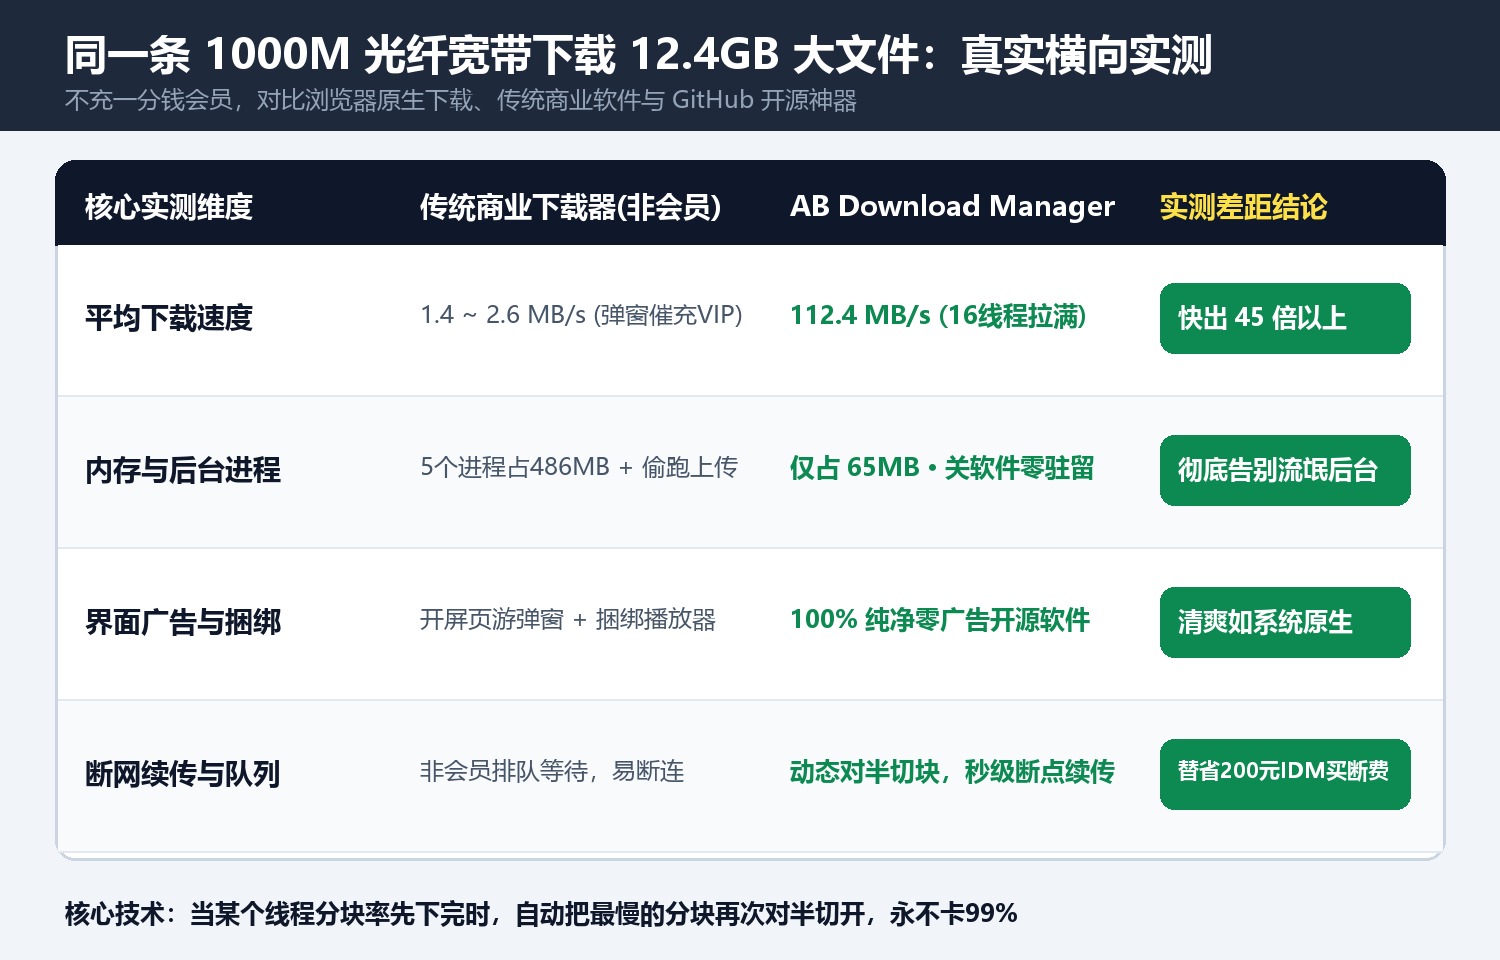Image resolution: width=1500 pixels, height=960 pixels.
Task: Click the "100% 纯净零广告开源软件" text
Action: [940, 620]
